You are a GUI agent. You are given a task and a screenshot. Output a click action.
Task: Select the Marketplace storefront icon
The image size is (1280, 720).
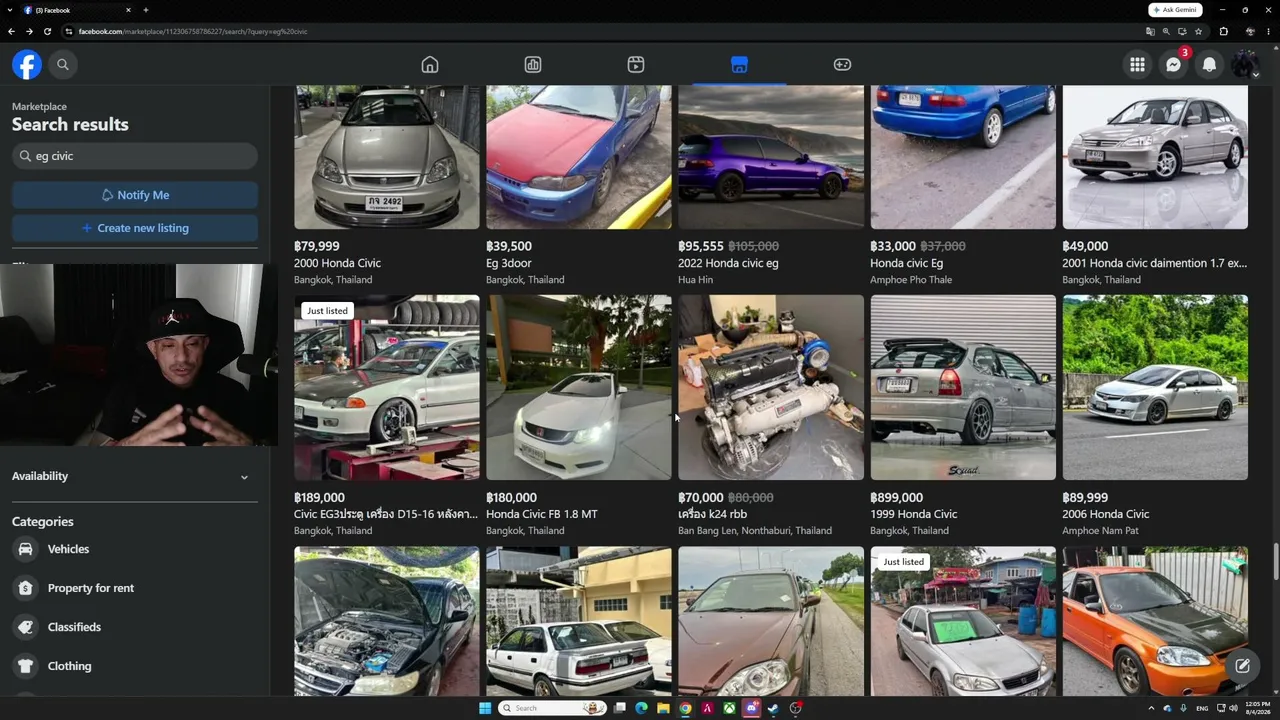click(739, 65)
